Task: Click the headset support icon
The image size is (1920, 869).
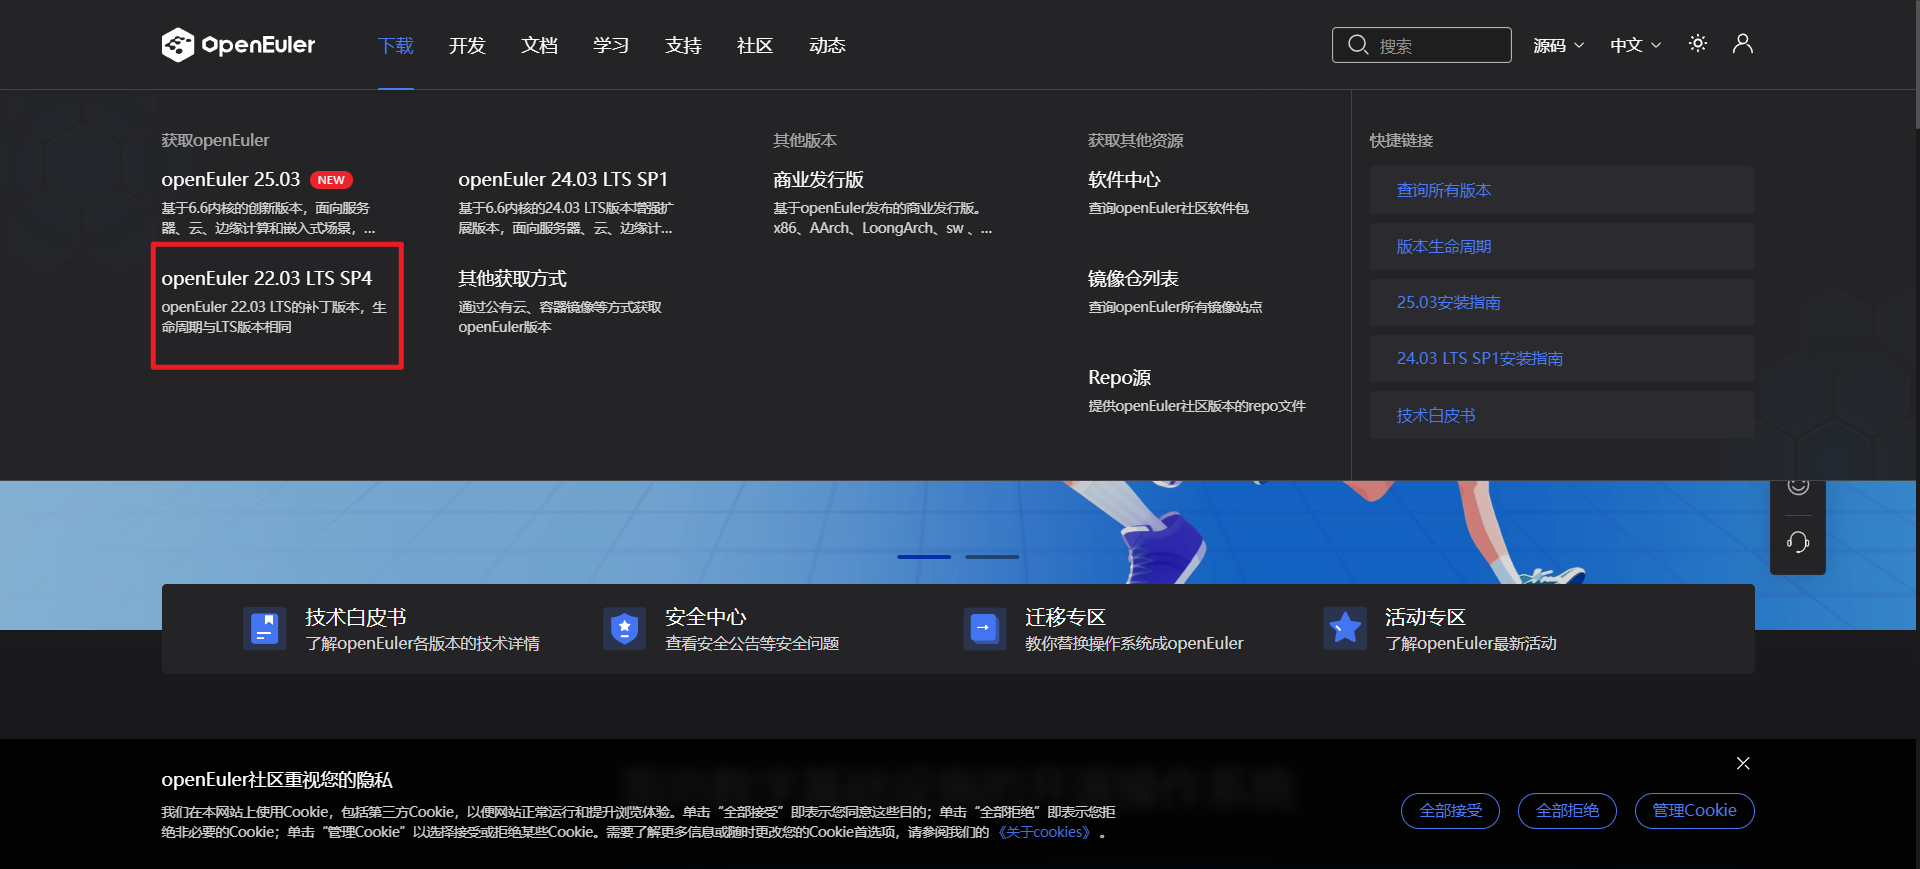Action: [x=1798, y=543]
